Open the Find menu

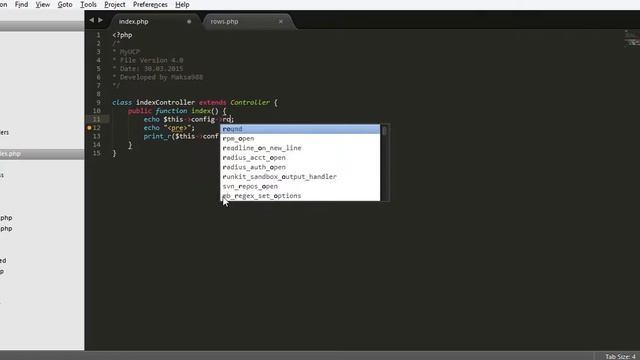(x=21, y=4)
